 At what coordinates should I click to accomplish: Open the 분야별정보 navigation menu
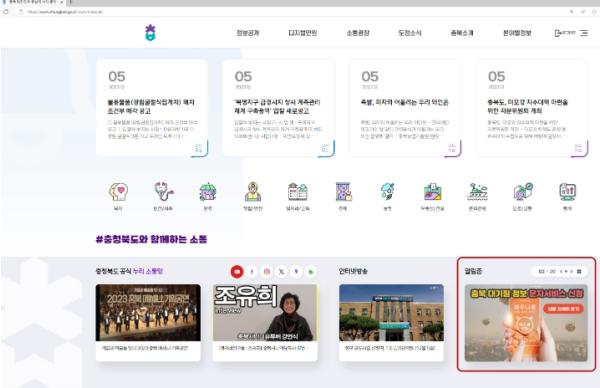click(x=517, y=33)
